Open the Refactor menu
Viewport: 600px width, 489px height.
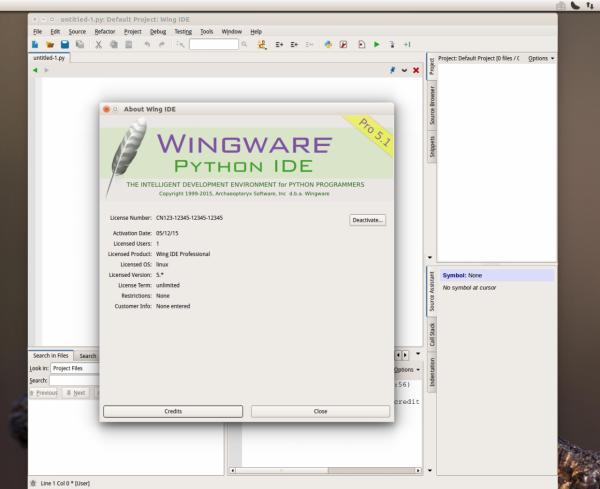click(x=105, y=32)
